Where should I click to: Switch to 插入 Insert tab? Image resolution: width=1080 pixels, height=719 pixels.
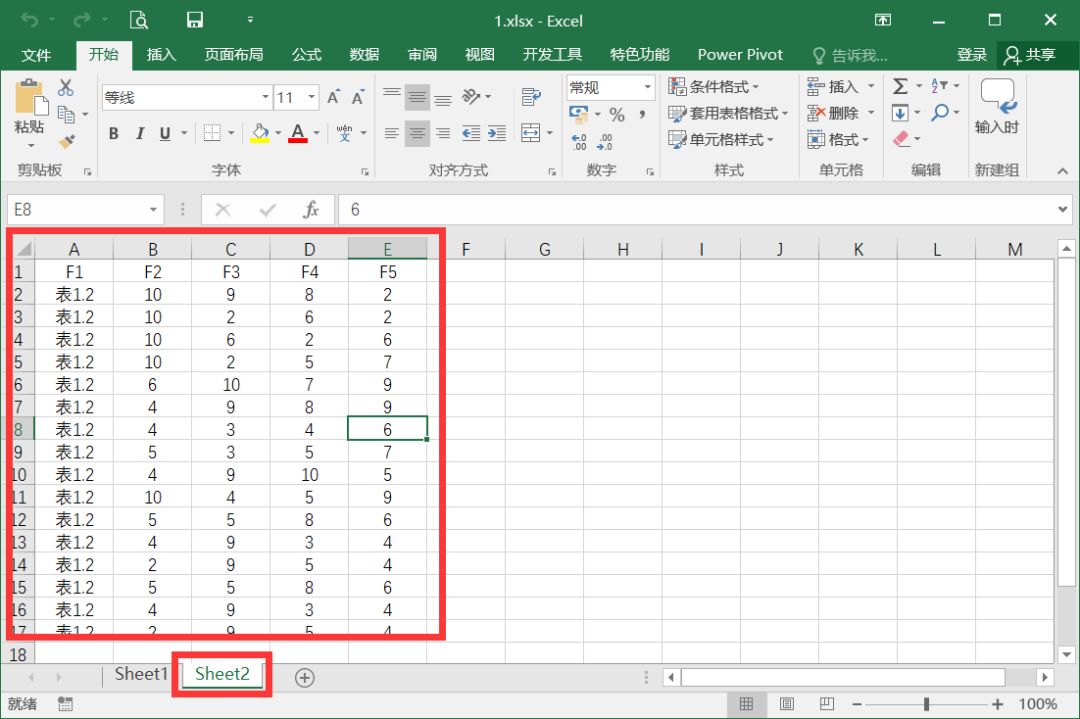pos(161,55)
